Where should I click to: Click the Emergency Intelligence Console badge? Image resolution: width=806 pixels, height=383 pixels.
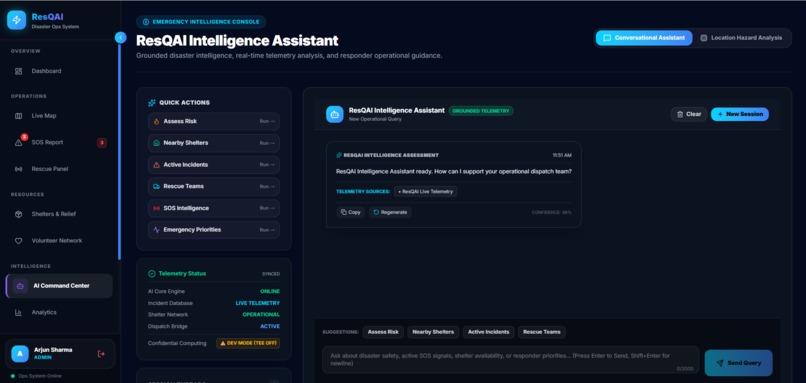201,22
